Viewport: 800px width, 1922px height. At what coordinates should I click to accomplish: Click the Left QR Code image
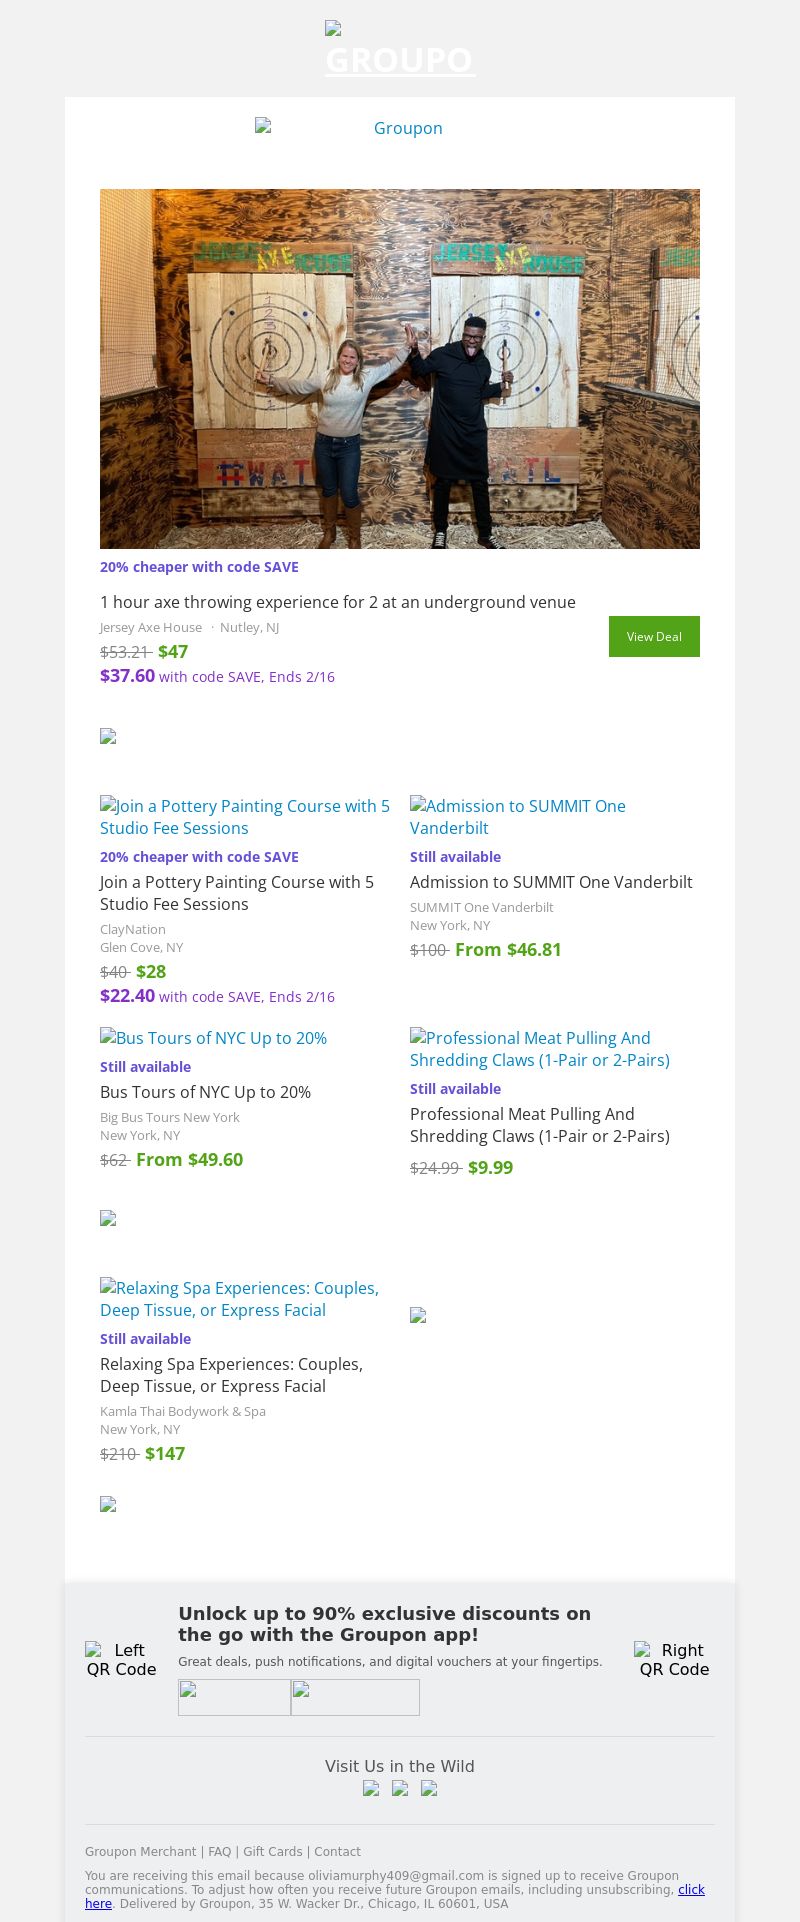[121, 1660]
